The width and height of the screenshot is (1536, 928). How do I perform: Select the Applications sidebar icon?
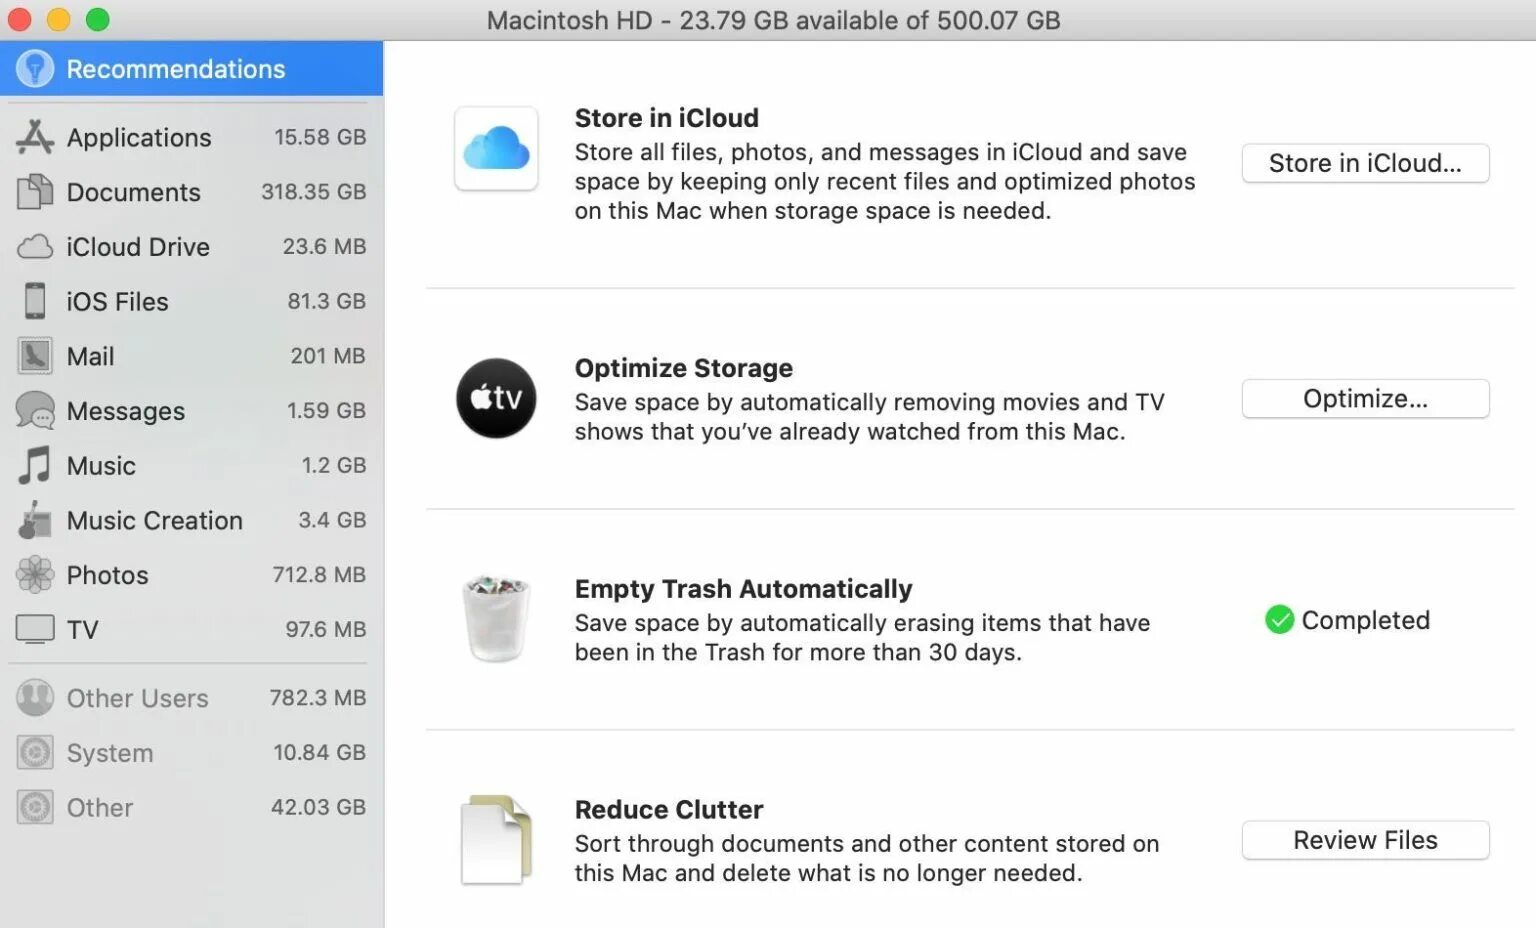click(35, 137)
